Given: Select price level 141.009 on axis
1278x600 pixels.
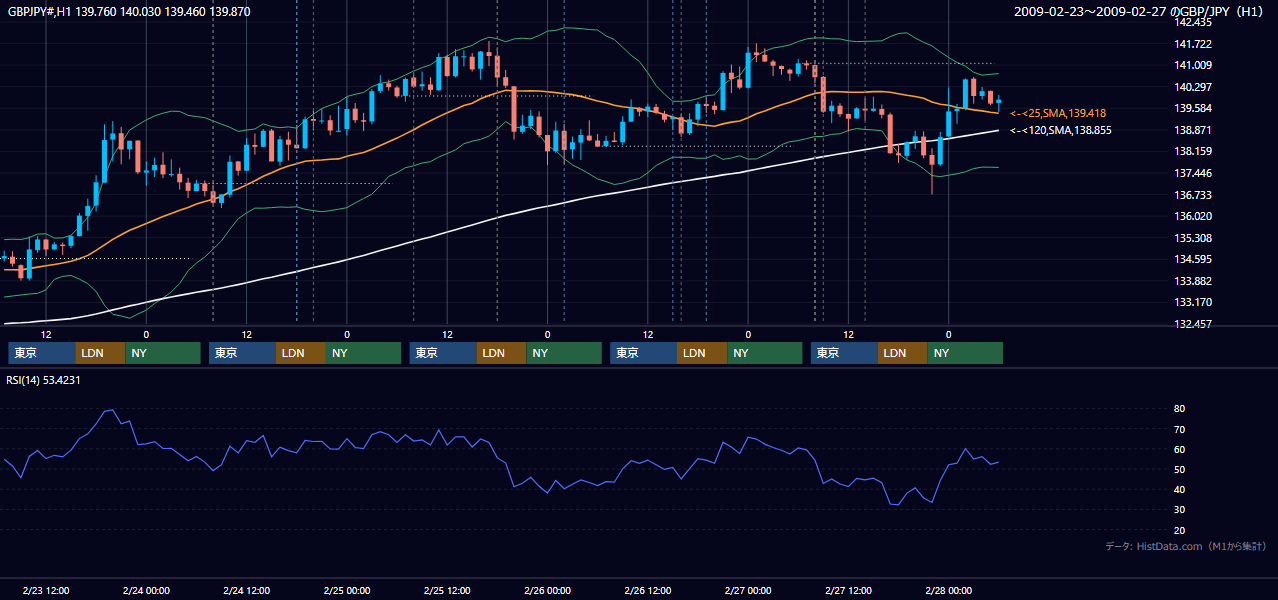Looking at the screenshot, I should point(1192,66).
